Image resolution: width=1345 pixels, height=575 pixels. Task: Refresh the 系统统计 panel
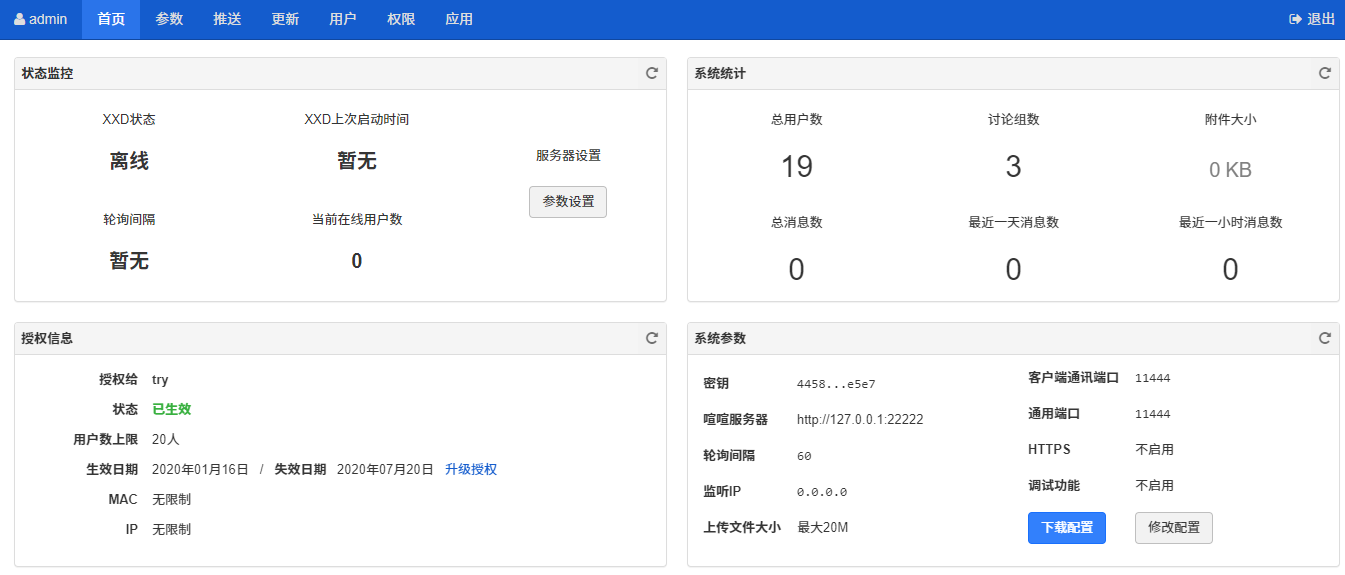1324,73
